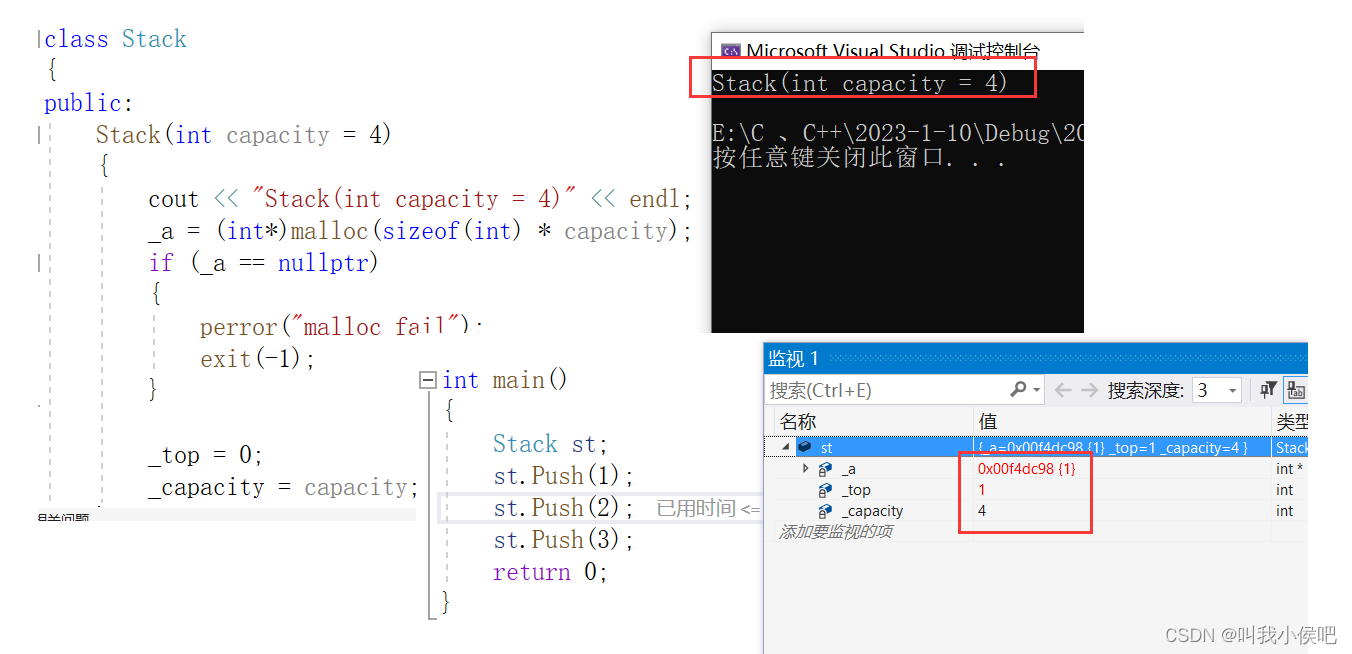Click the search magnifier icon in Watch 1
Screen dimensions: 1352x654
(1018, 390)
